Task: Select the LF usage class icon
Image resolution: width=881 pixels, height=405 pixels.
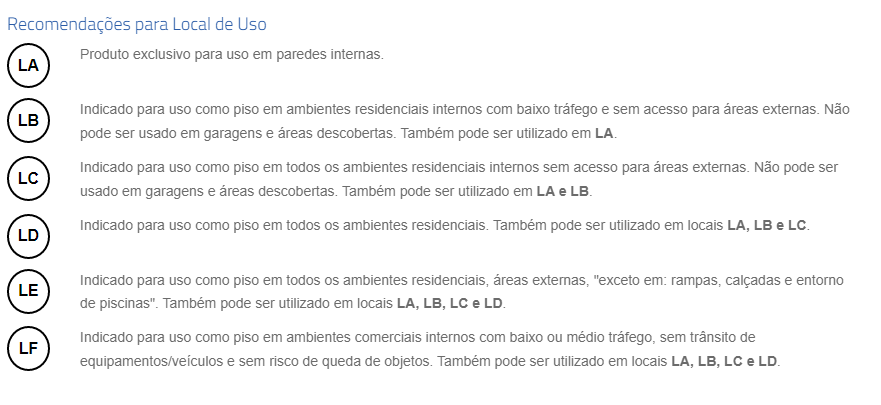Action: pos(28,348)
